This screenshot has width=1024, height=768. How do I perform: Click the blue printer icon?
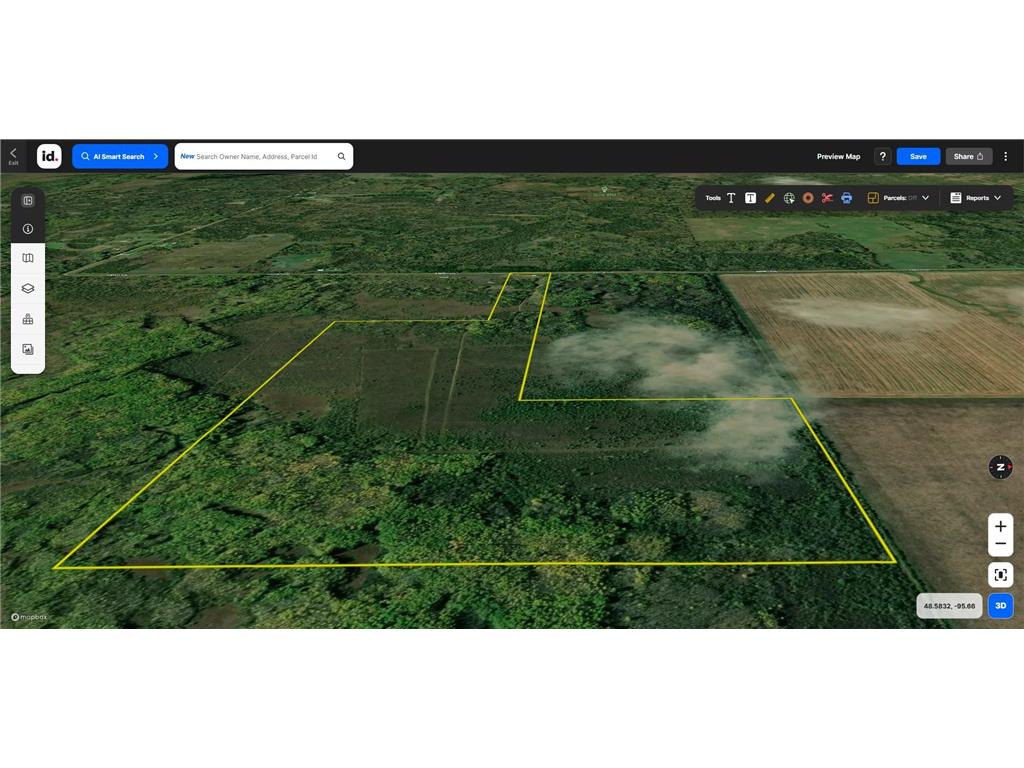coord(846,198)
